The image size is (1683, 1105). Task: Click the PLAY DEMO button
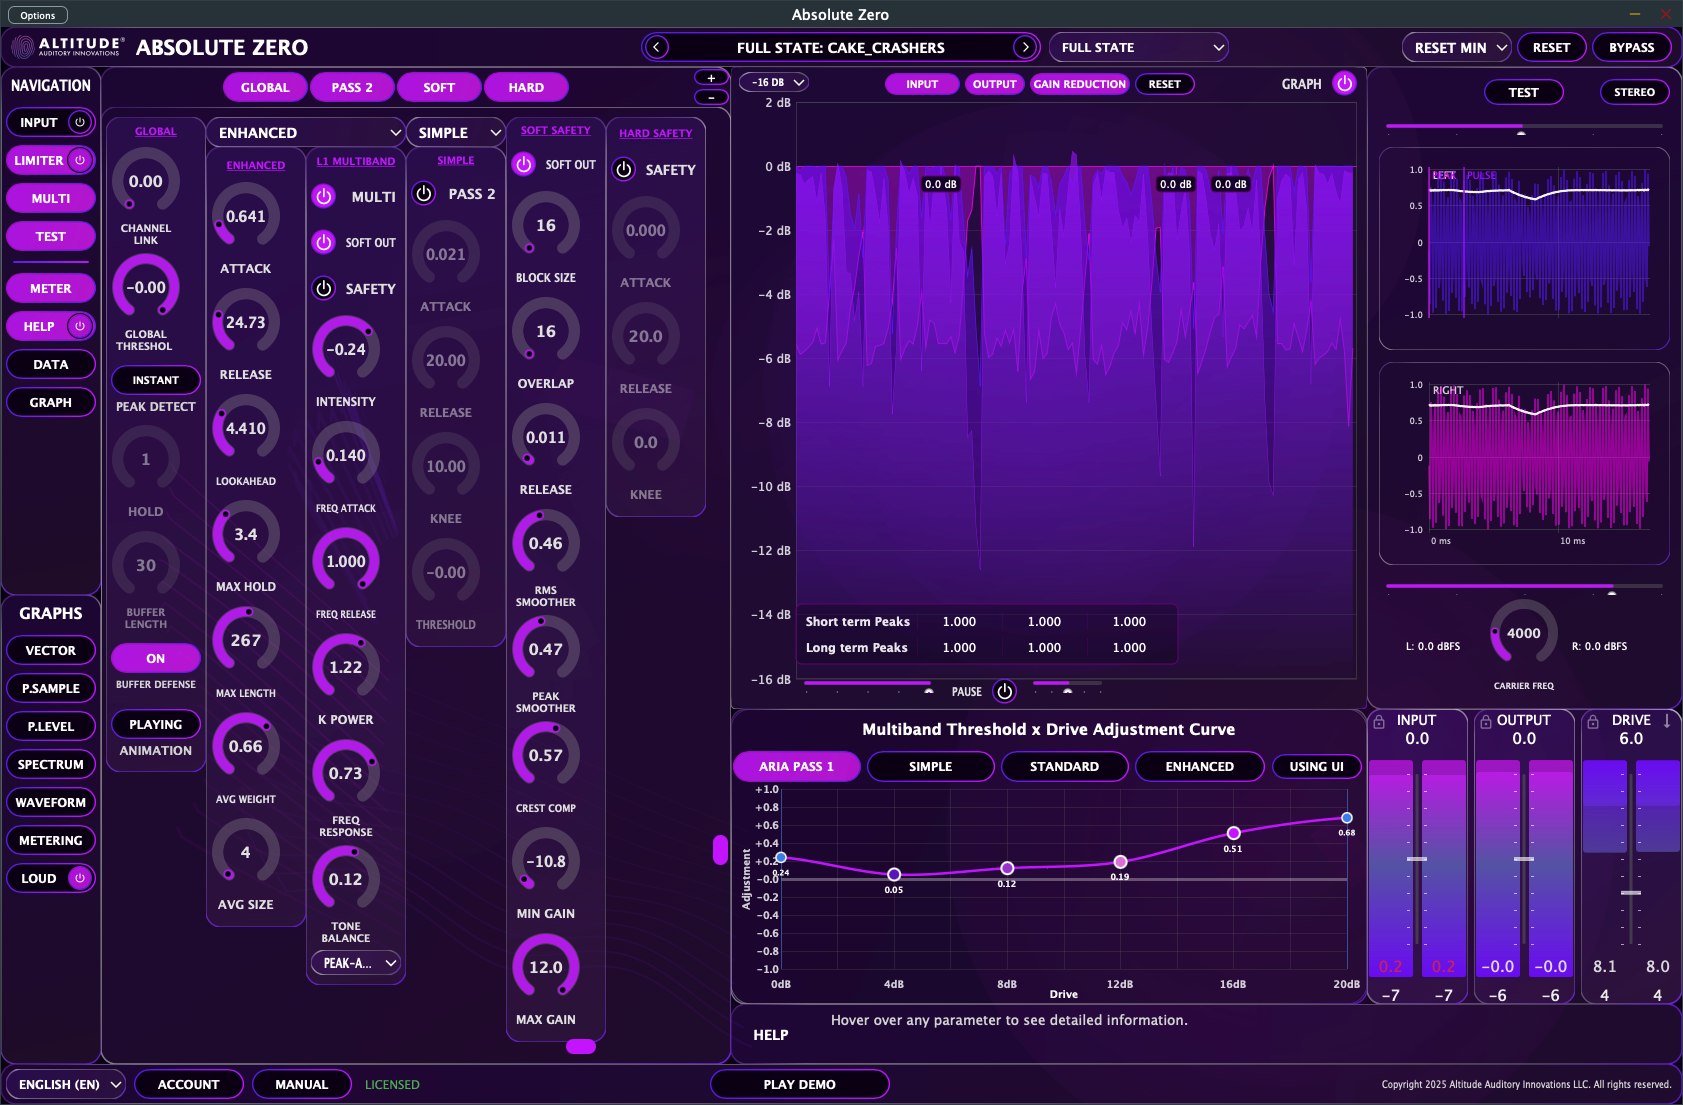coord(799,1084)
